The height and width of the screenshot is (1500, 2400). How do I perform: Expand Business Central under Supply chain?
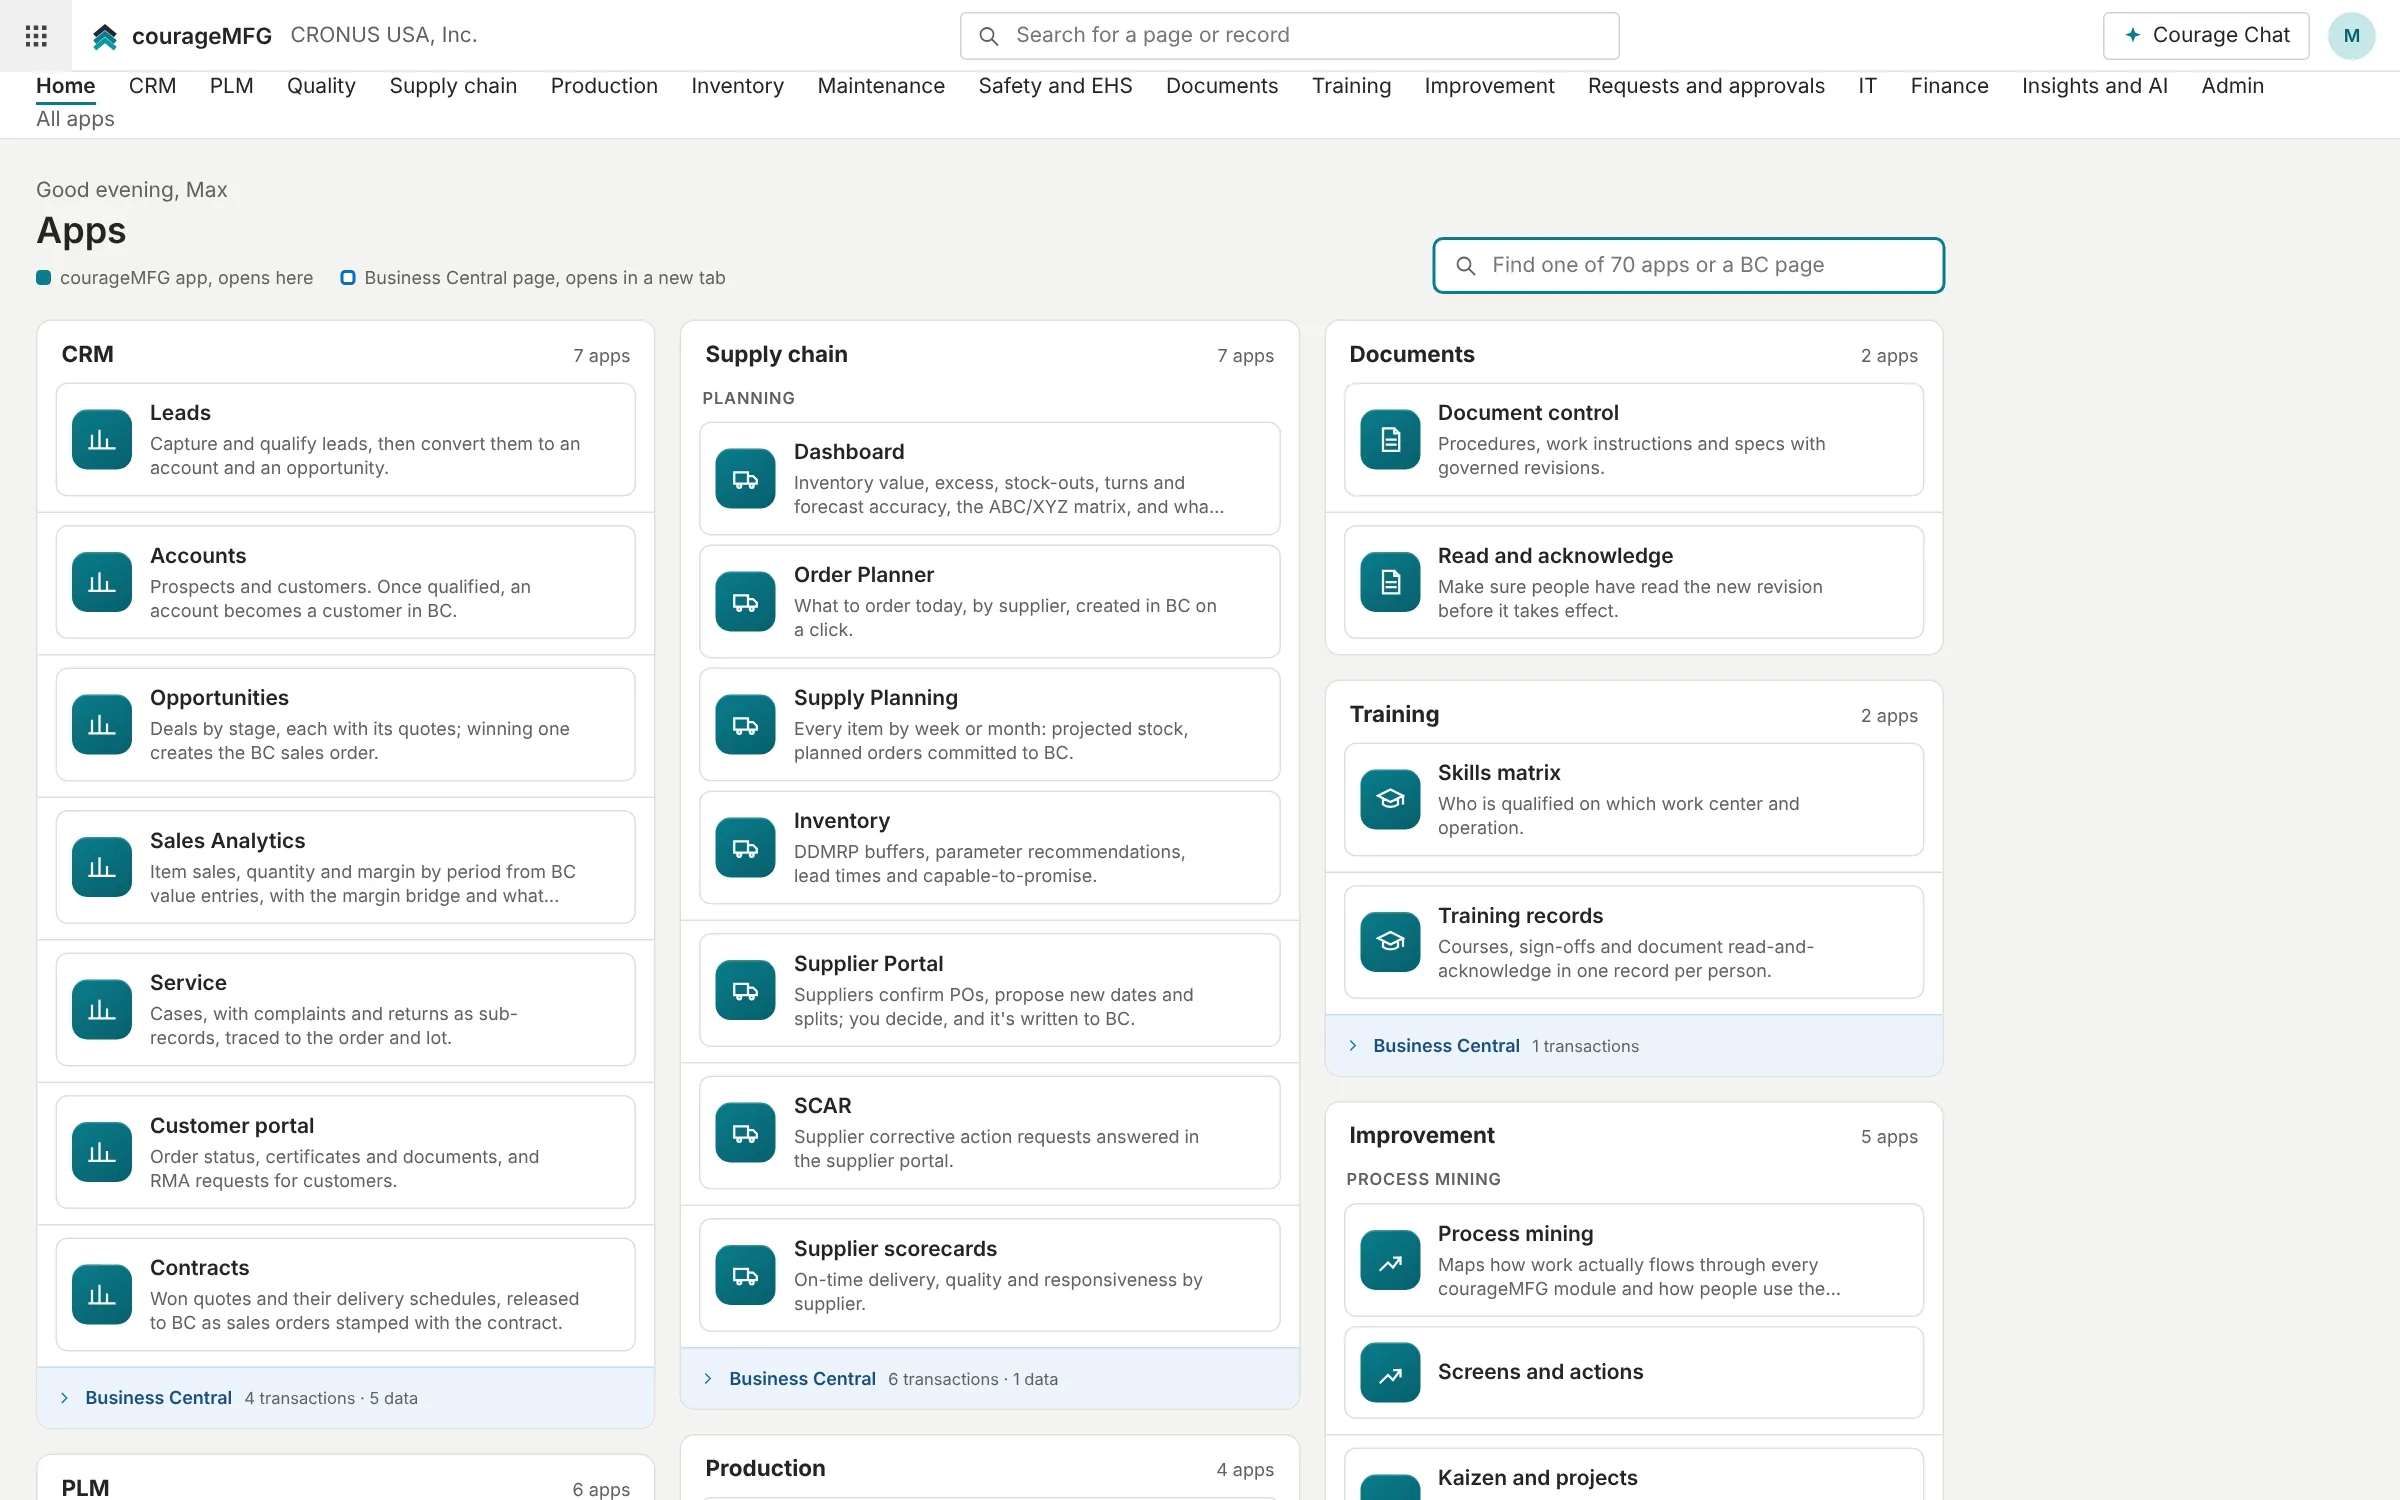pyautogui.click(x=990, y=1378)
